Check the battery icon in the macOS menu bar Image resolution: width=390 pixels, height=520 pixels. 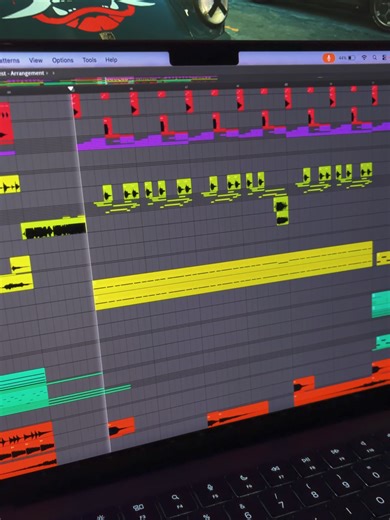click(x=351, y=58)
